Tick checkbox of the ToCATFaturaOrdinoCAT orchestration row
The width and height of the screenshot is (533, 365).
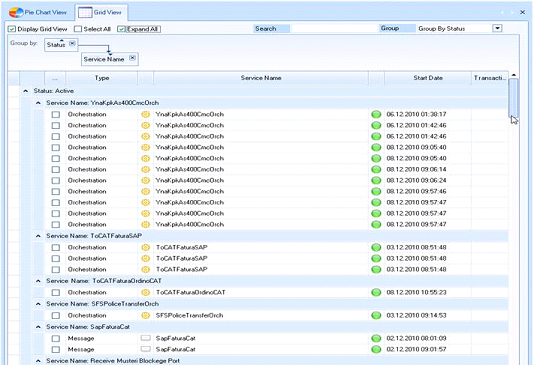56,293
